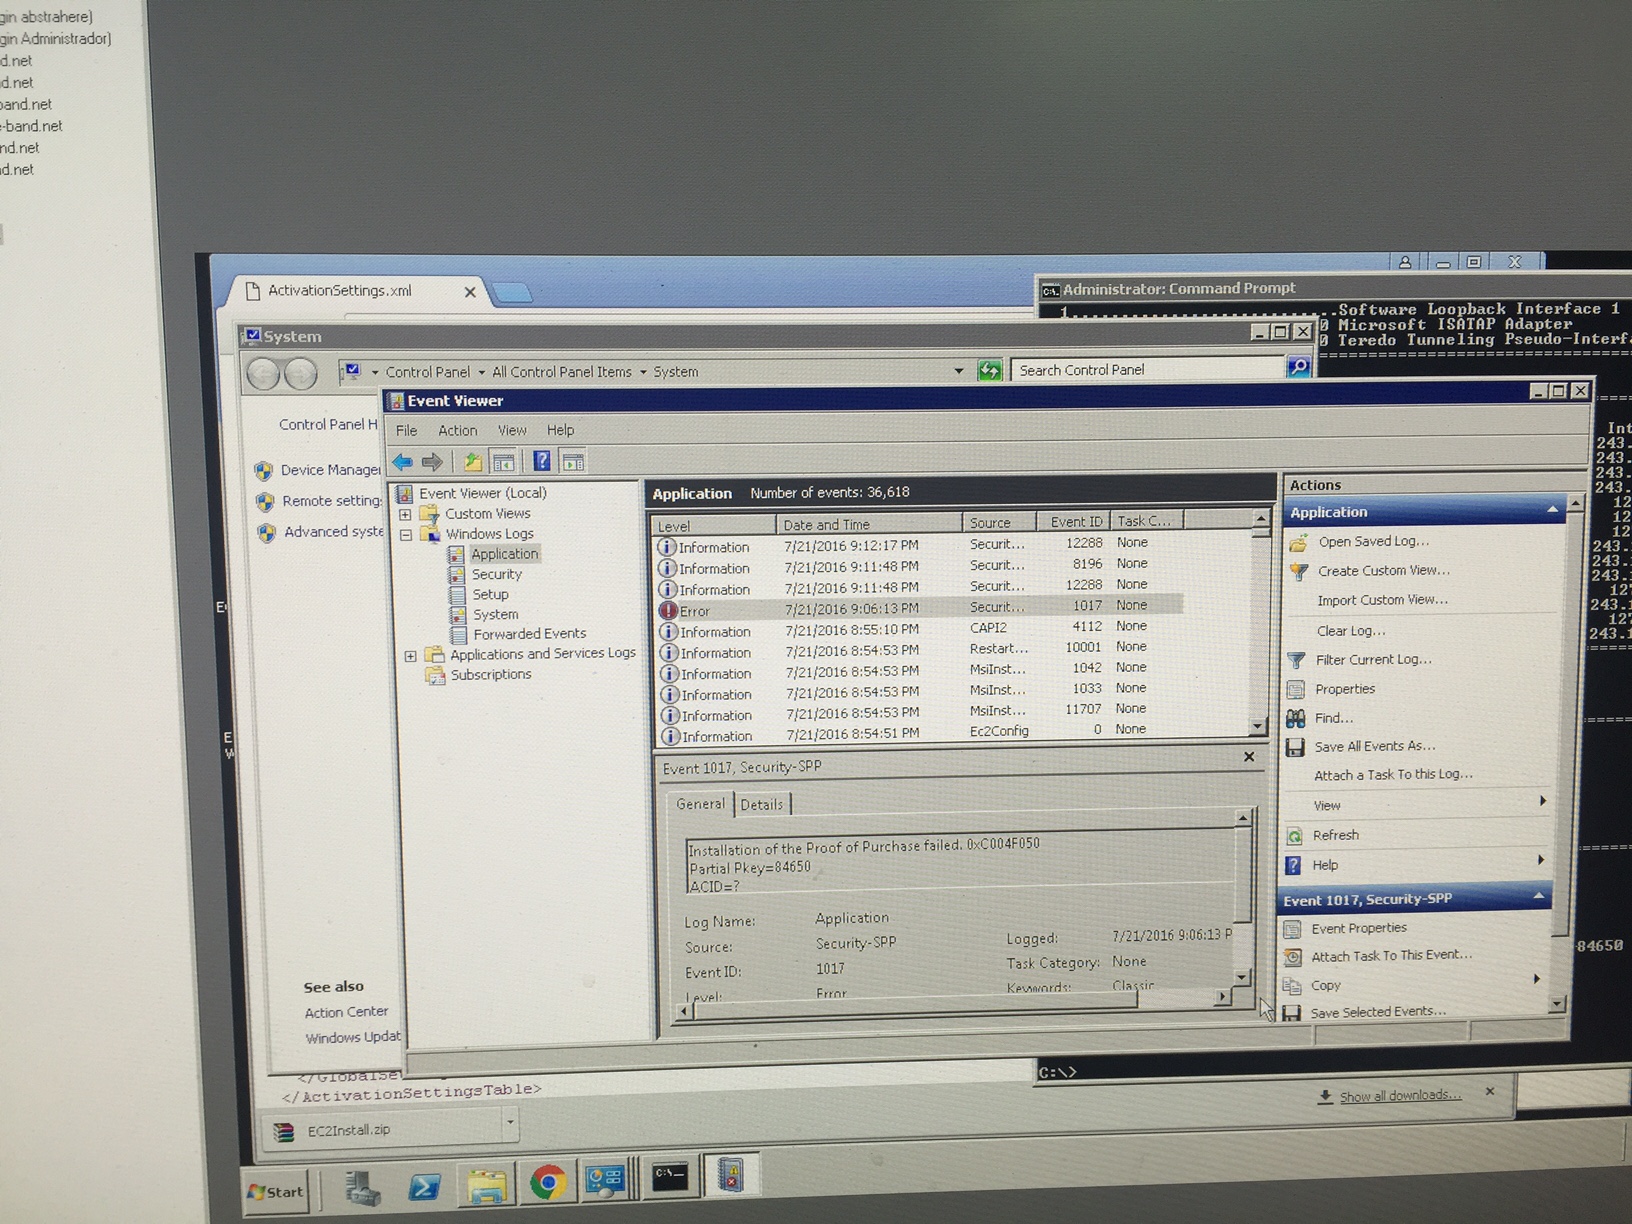Expand Custom Views tree node
1632x1224 pixels.
tap(406, 514)
